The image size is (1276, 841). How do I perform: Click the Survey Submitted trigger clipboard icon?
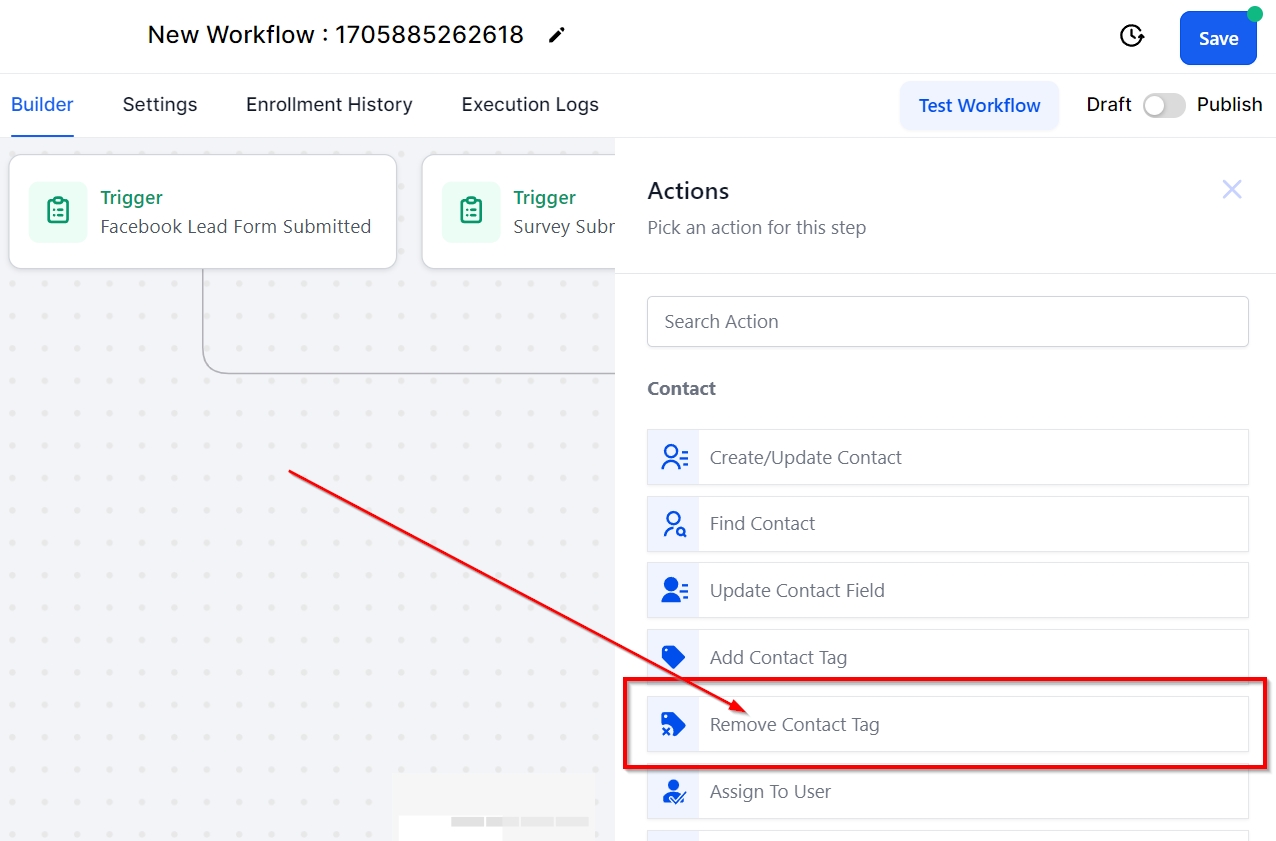pos(471,211)
